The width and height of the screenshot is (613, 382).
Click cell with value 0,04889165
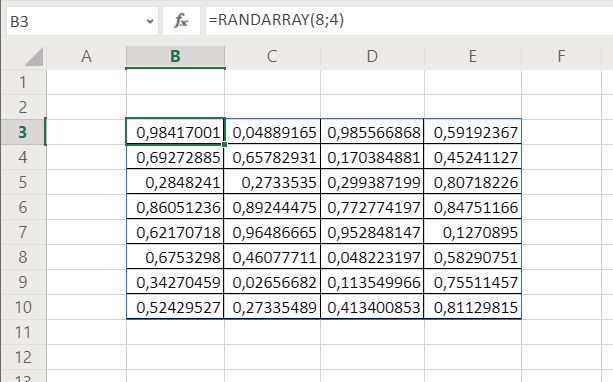272,132
